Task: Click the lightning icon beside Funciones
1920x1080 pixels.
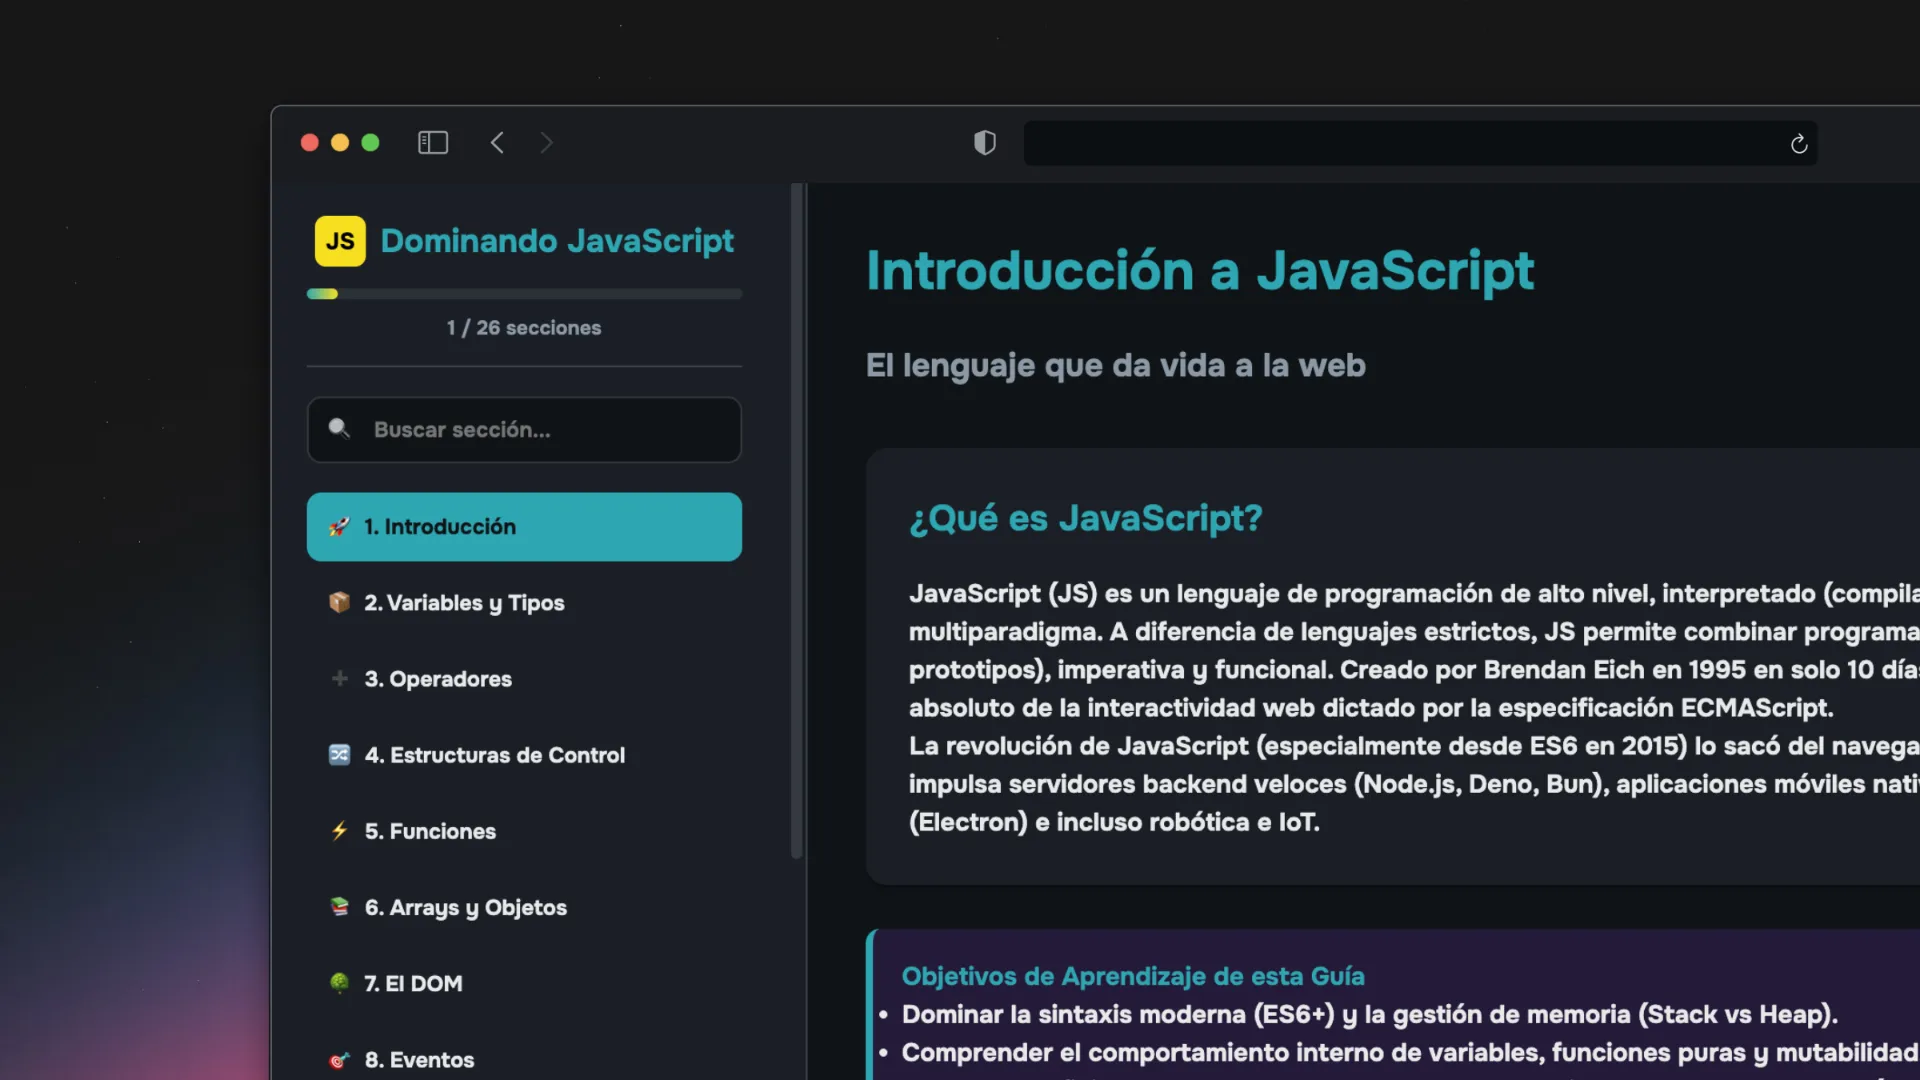Action: (x=340, y=831)
